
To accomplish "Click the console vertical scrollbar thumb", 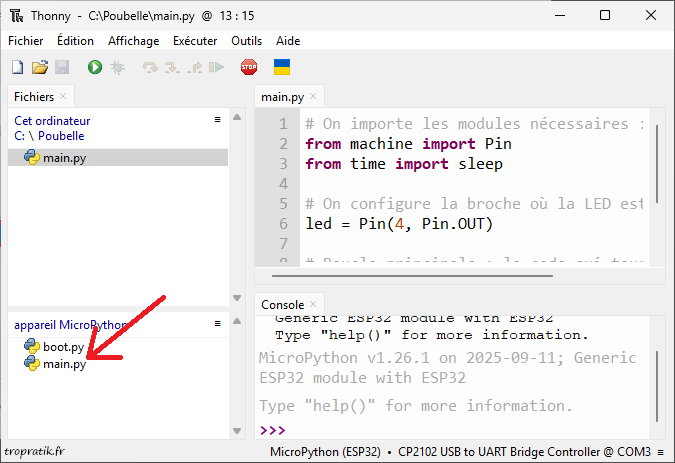I will click(x=657, y=386).
